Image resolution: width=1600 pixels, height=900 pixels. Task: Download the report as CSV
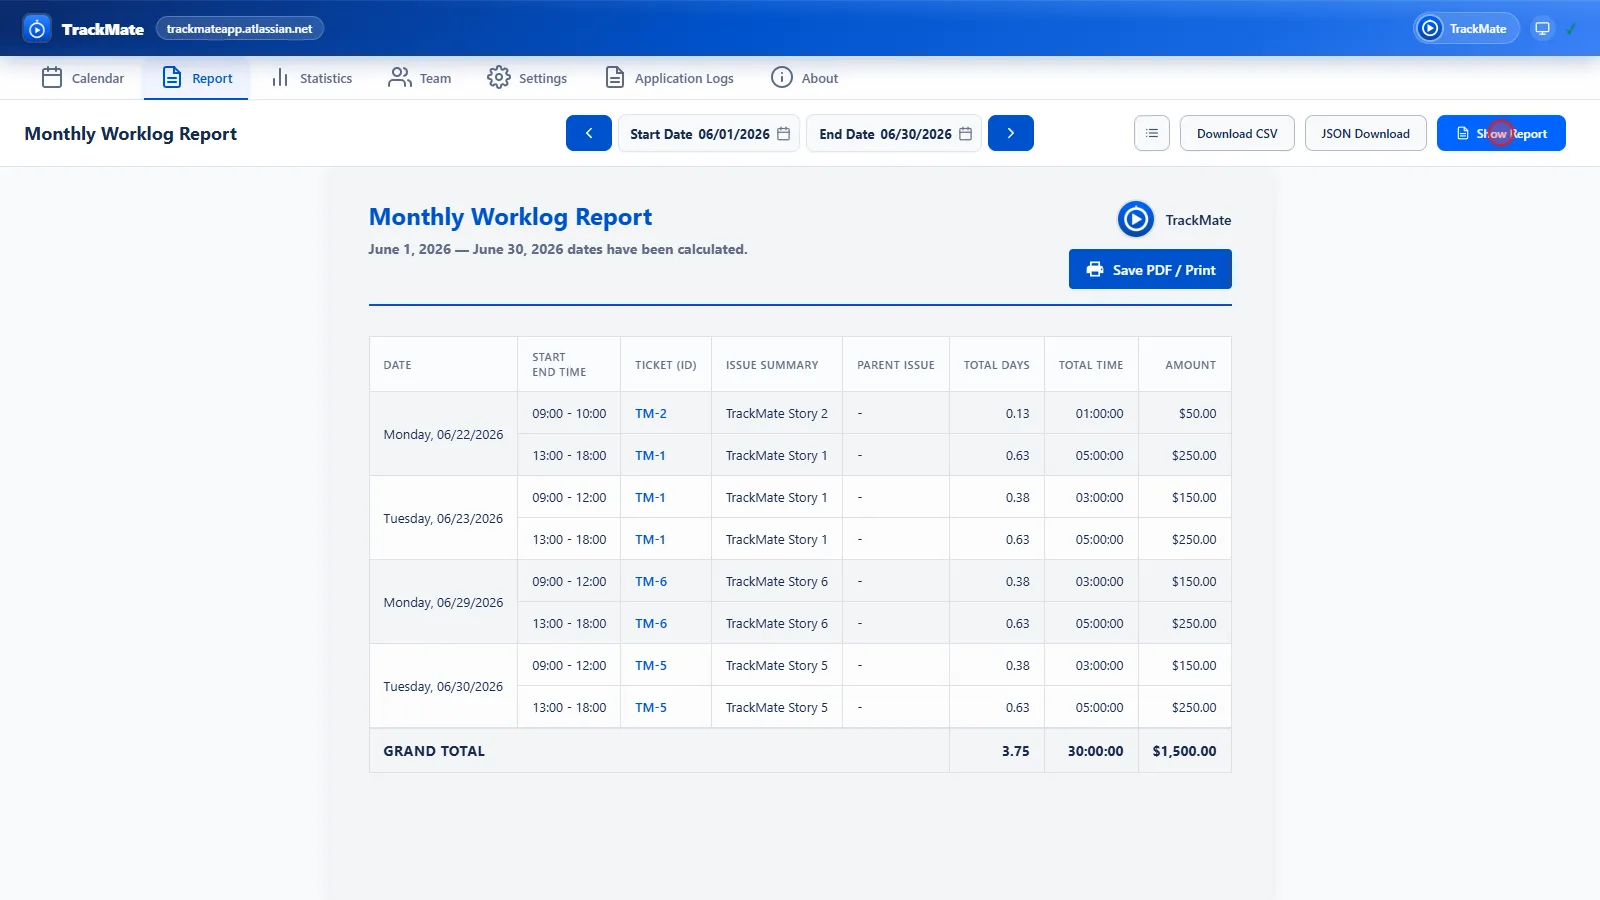(x=1237, y=133)
